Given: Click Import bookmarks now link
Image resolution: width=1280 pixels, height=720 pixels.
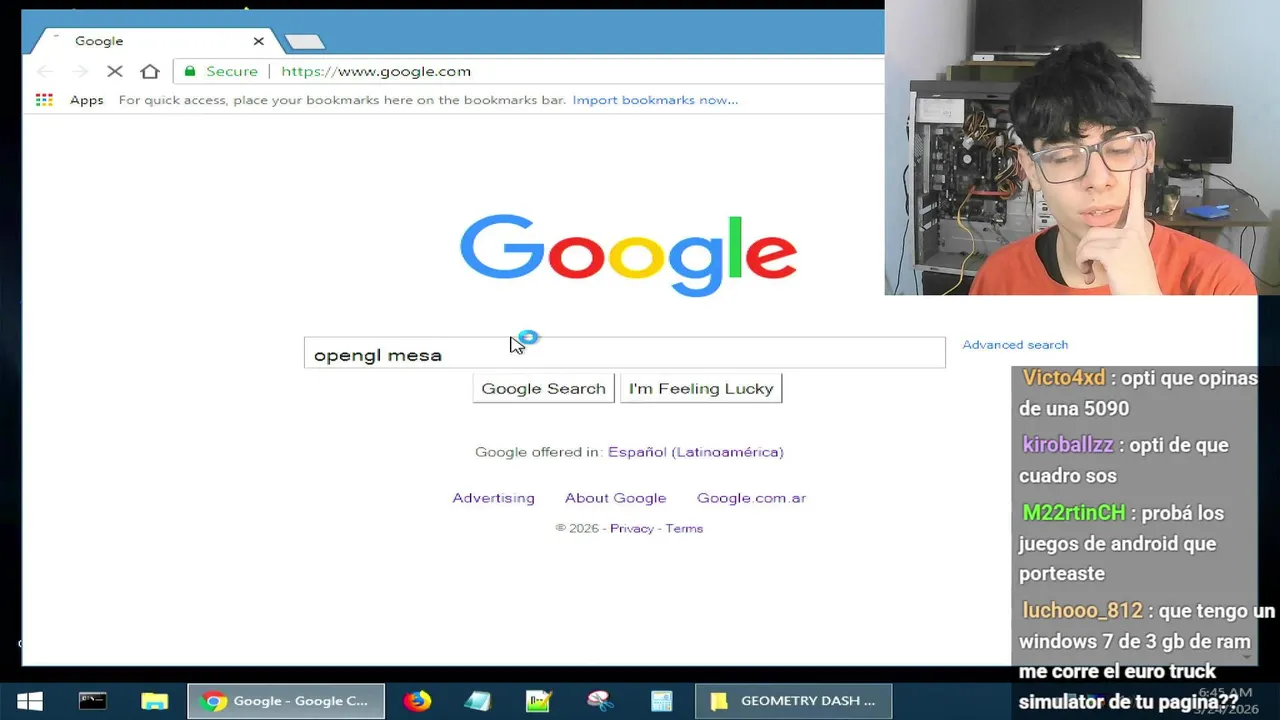Looking at the screenshot, I should point(655,100).
